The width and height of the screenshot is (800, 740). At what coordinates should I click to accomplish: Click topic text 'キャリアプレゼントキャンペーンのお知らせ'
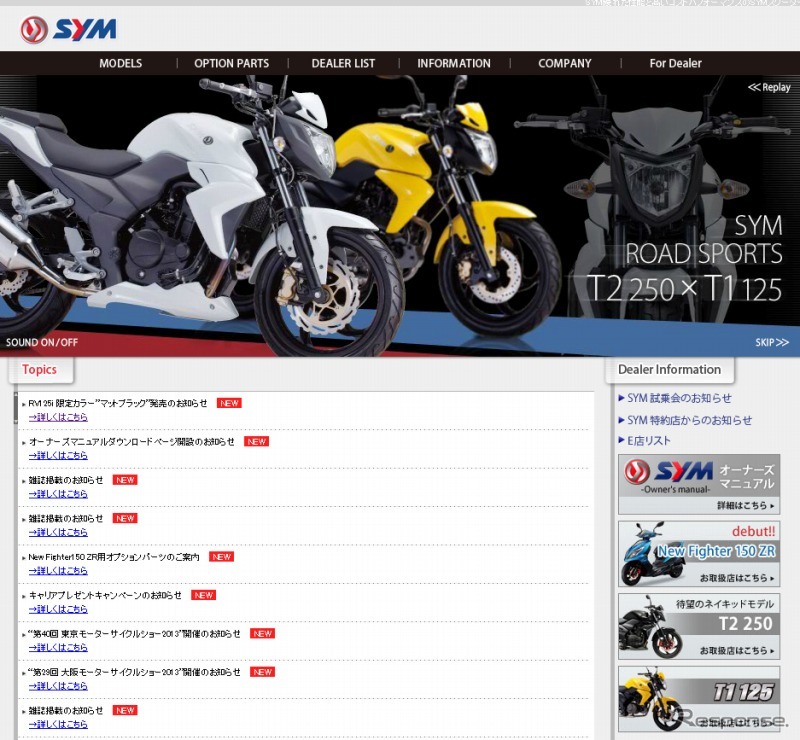(105, 595)
